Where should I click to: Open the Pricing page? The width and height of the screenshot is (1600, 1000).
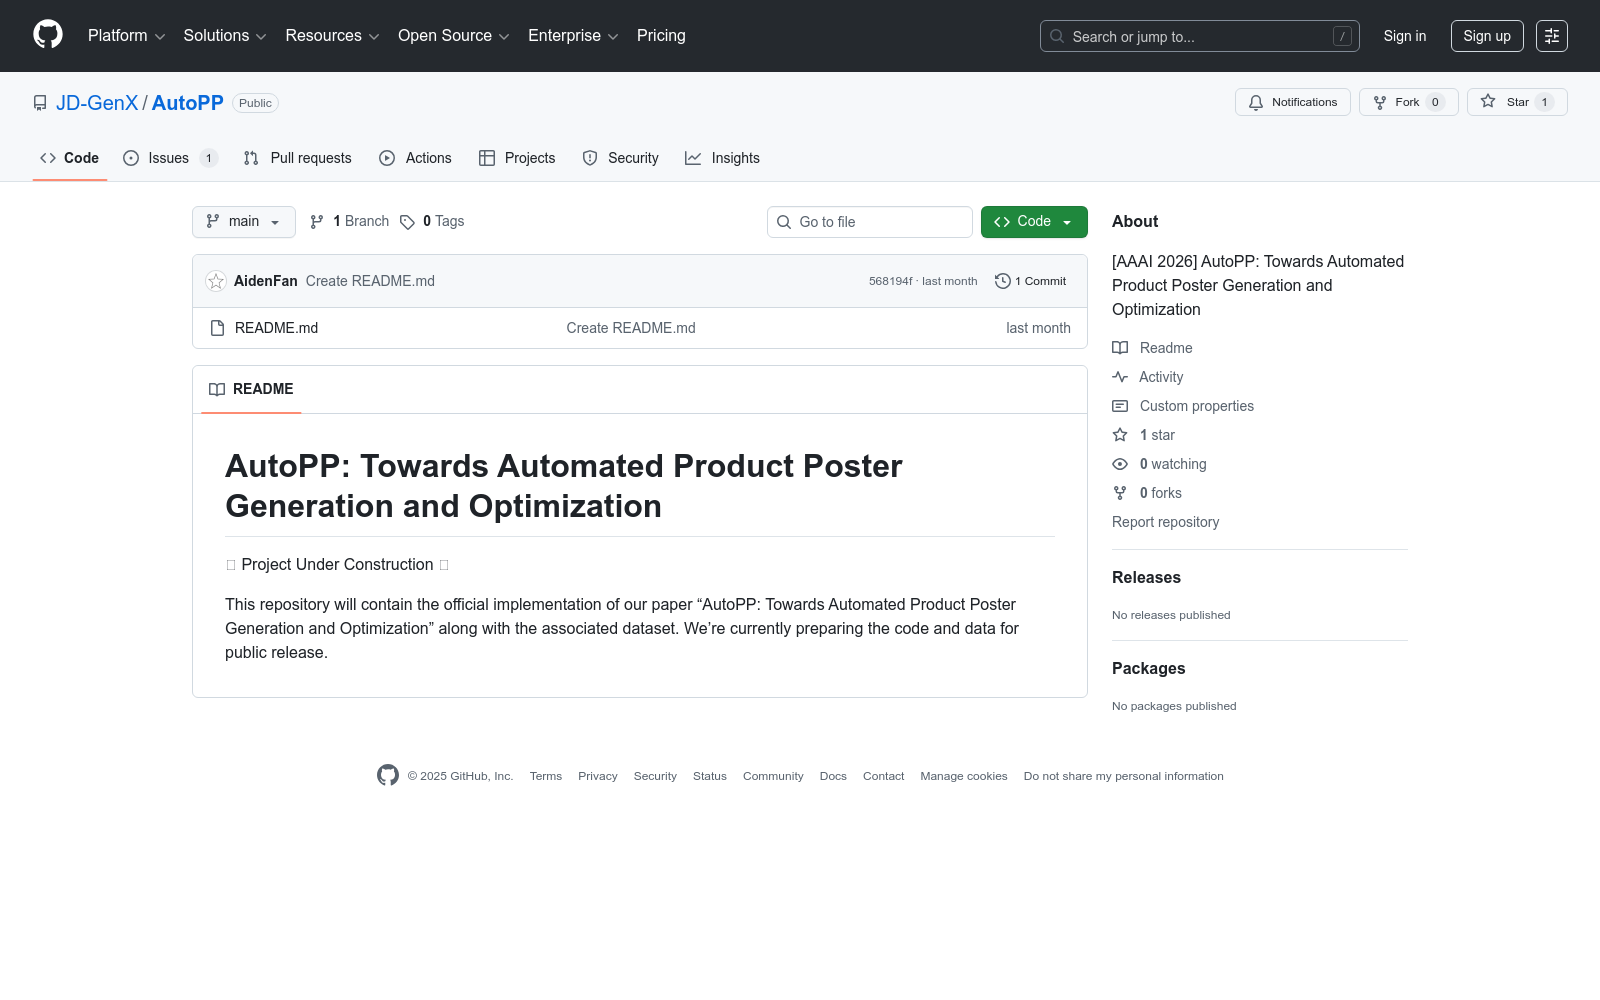661,36
